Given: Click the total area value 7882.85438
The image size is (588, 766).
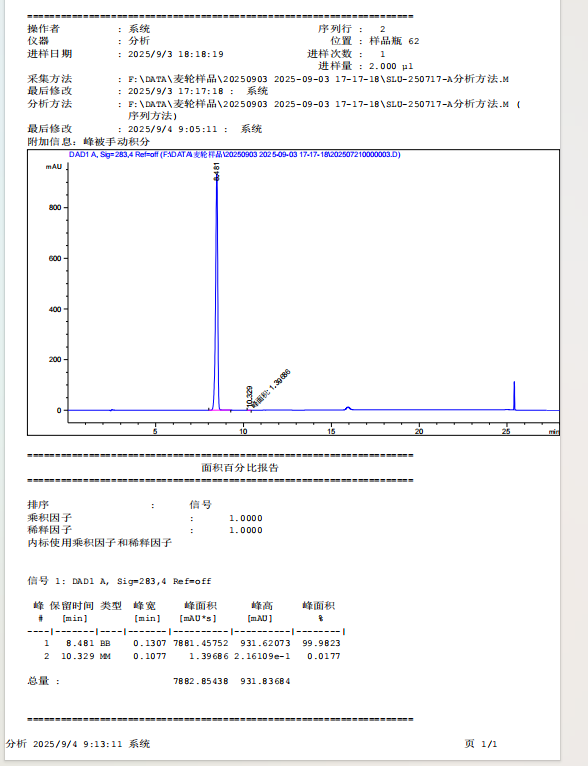Looking at the screenshot, I should click(x=201, y=681).
